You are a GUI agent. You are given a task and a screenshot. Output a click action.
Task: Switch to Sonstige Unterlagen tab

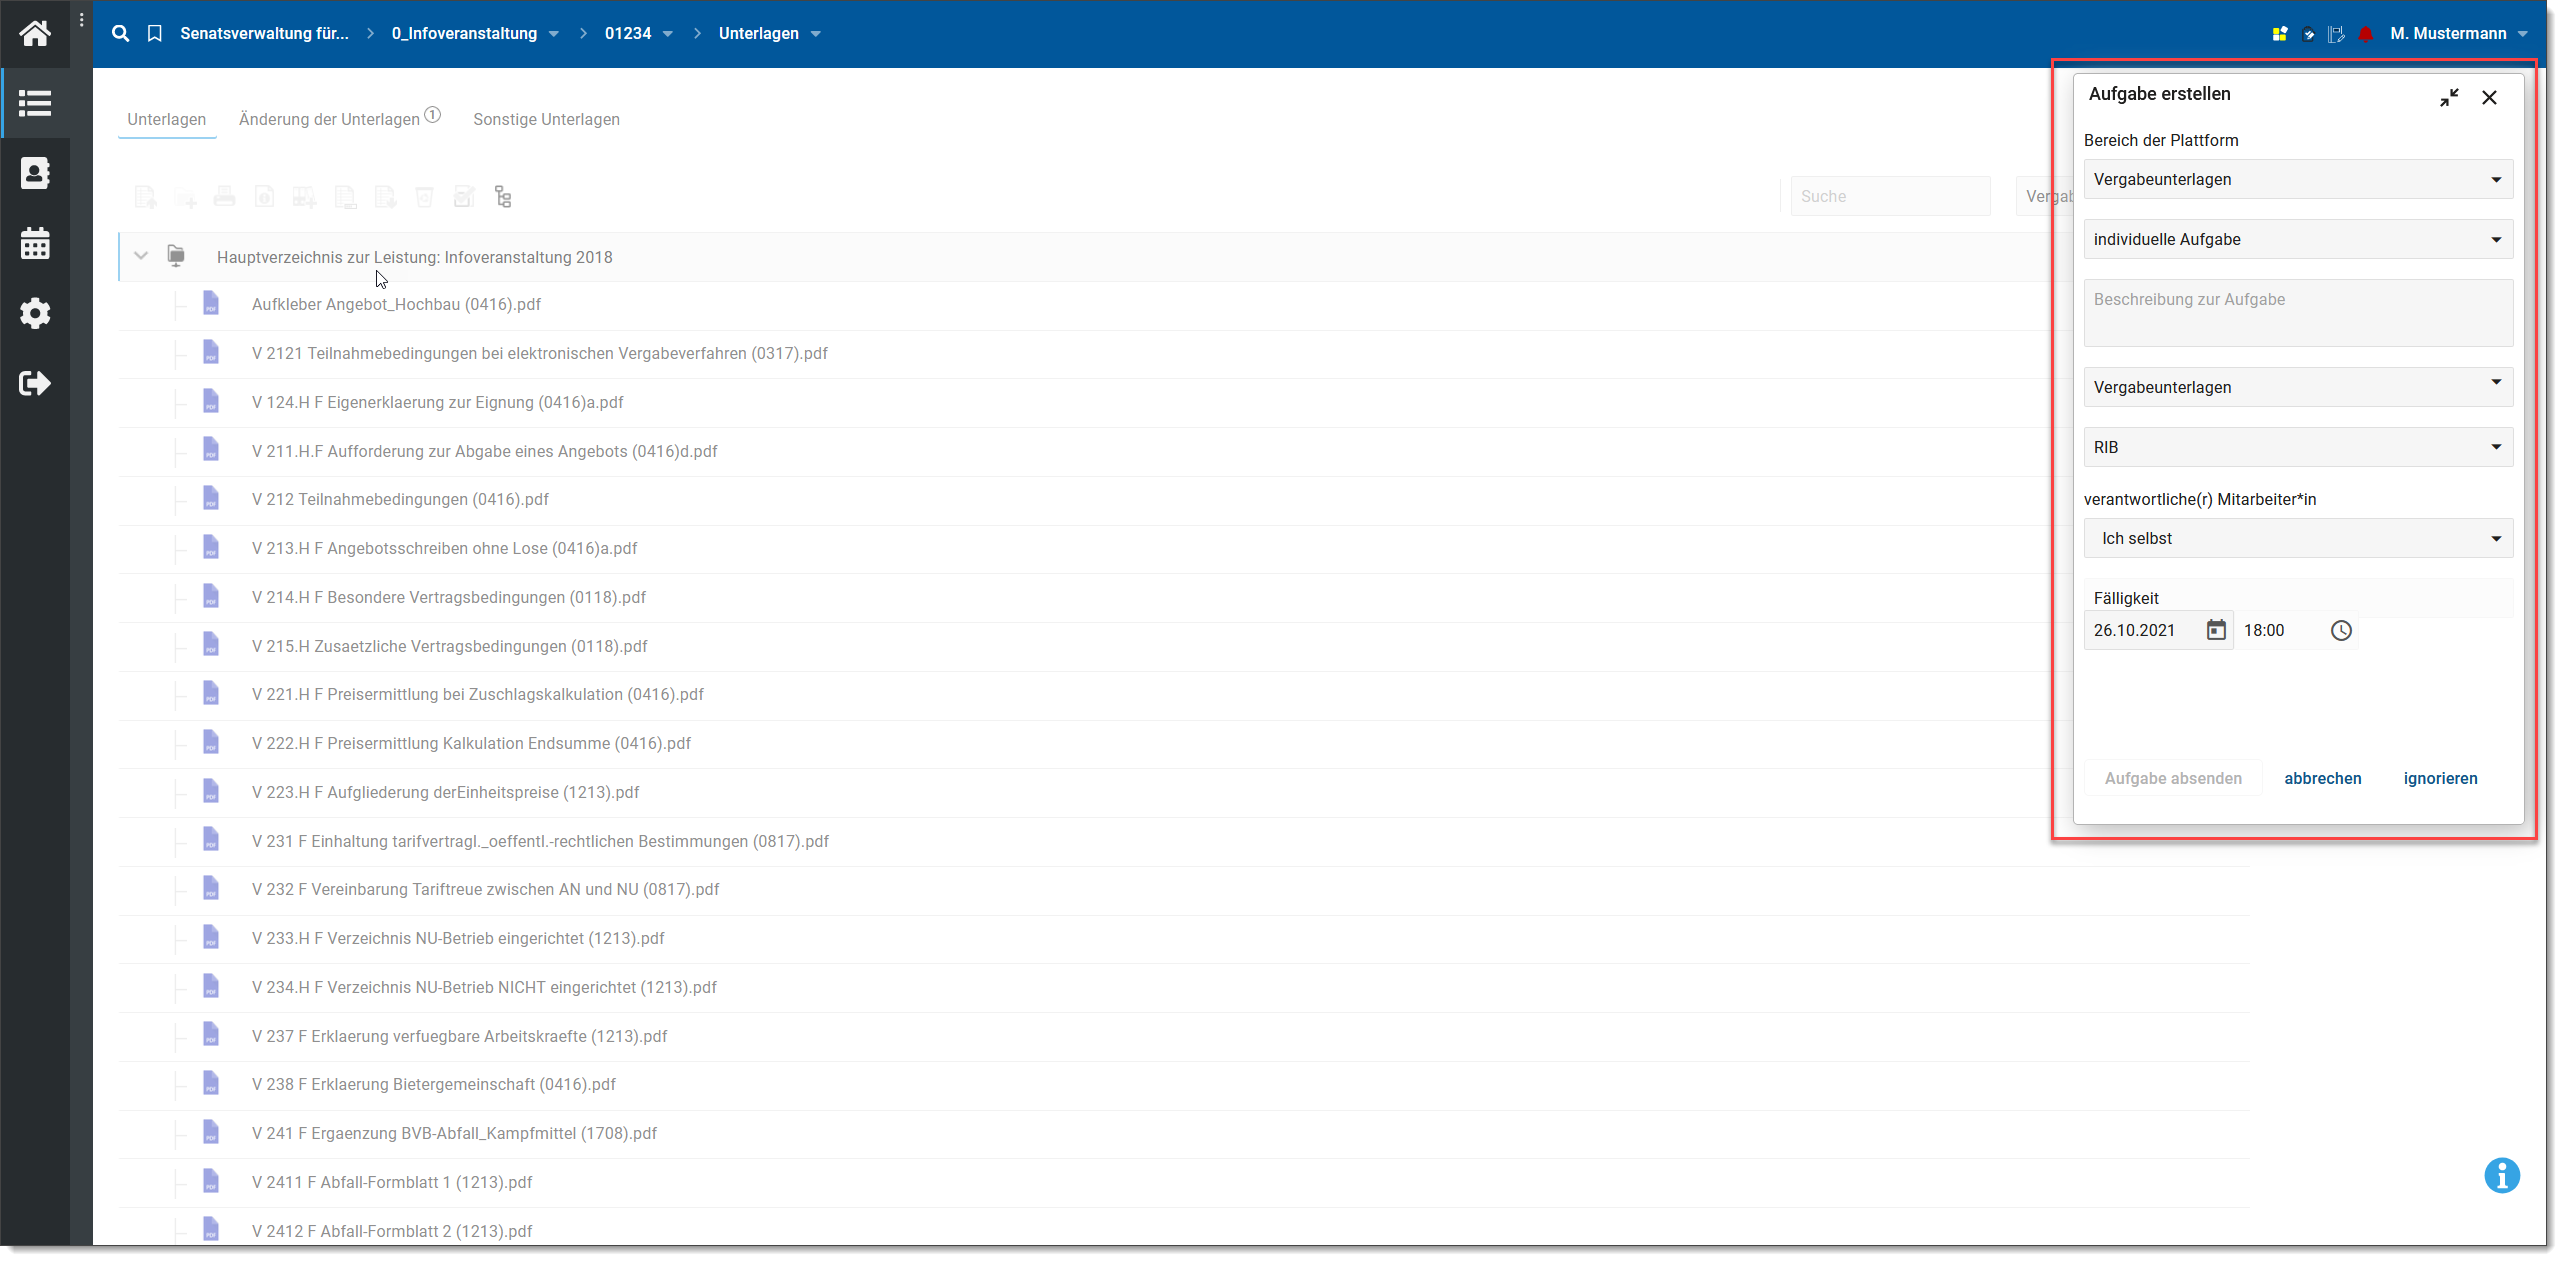546,119
